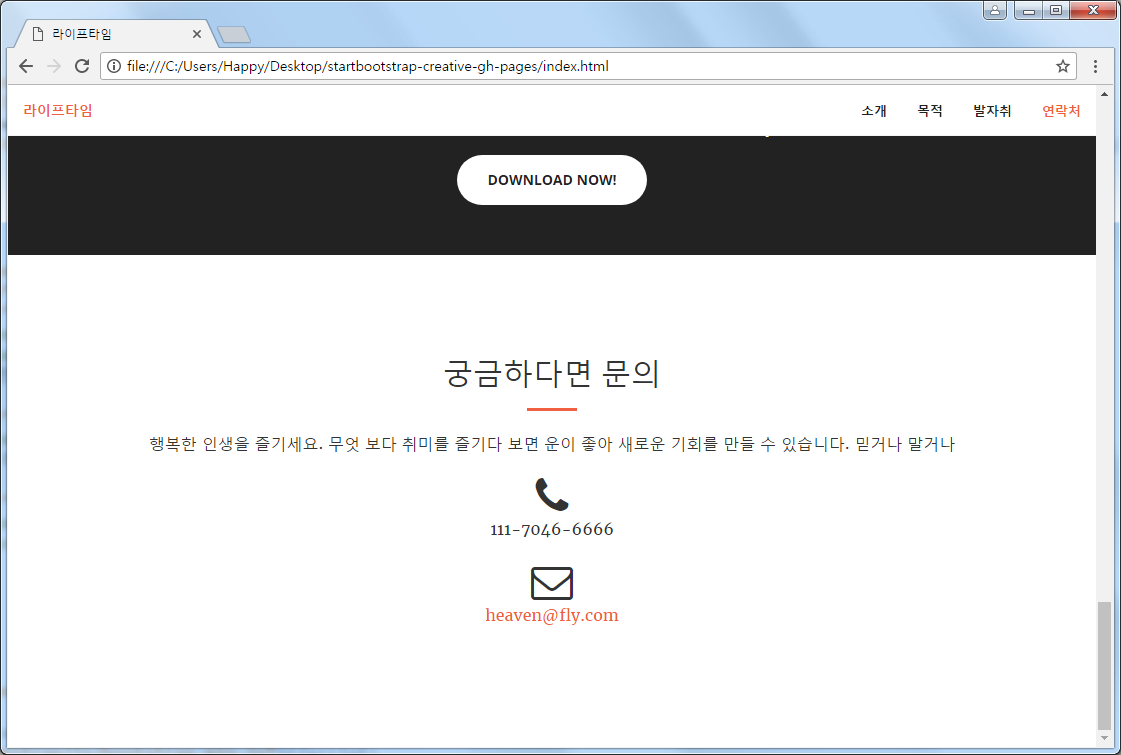Open 발자취 nav menu item
This screenshot has width=1121, height=755.
tap(992, 111)
